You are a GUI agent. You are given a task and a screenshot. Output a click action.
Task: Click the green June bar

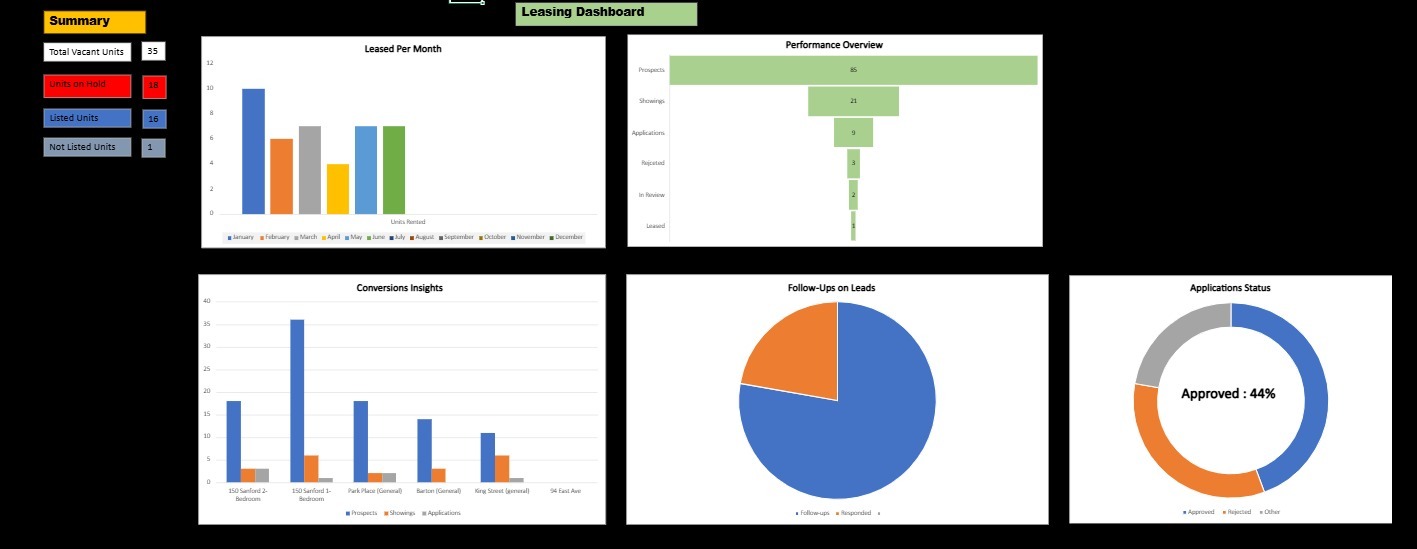[x=394, y=170]
